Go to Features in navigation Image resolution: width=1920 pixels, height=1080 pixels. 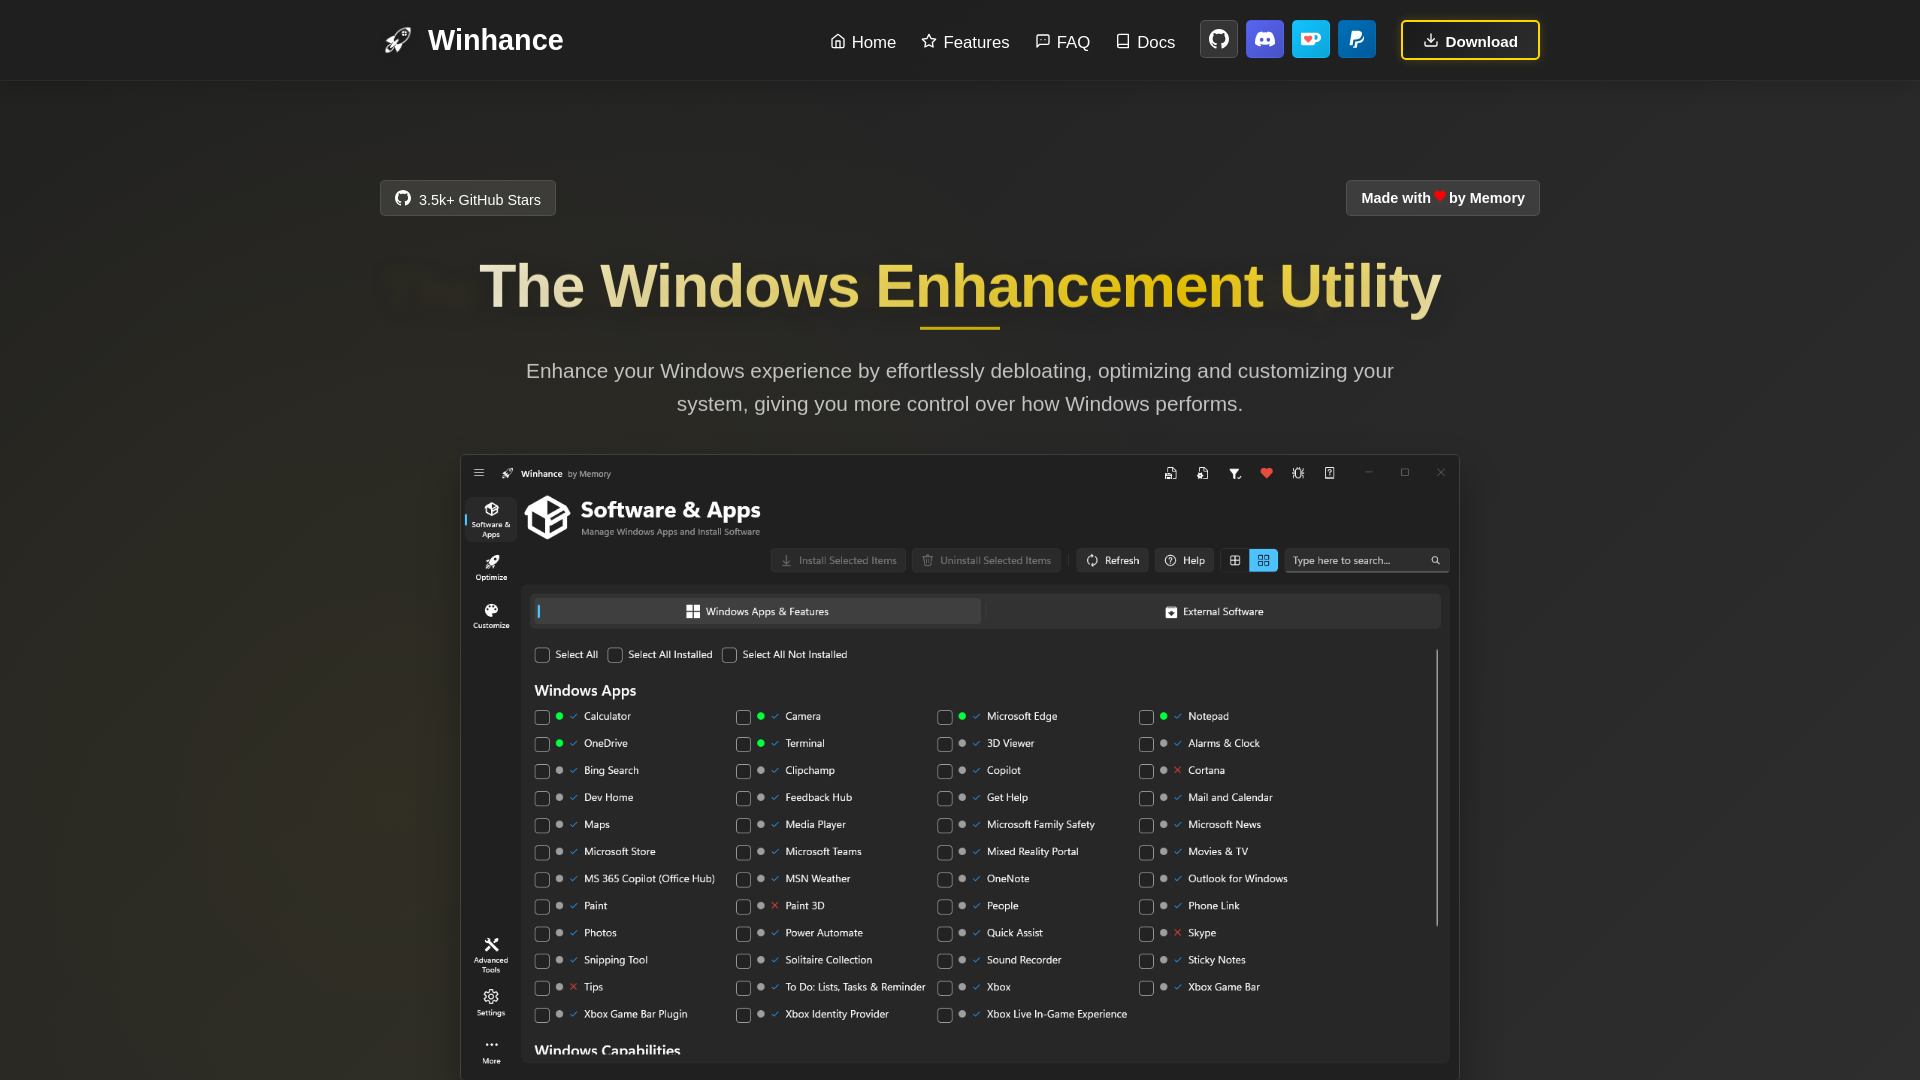(x=965, y=42)
